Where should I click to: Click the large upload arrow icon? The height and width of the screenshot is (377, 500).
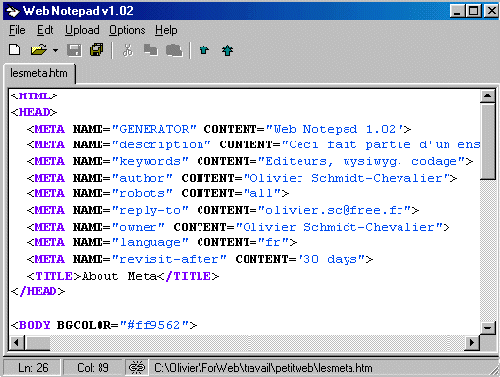(x=228, y=51)
